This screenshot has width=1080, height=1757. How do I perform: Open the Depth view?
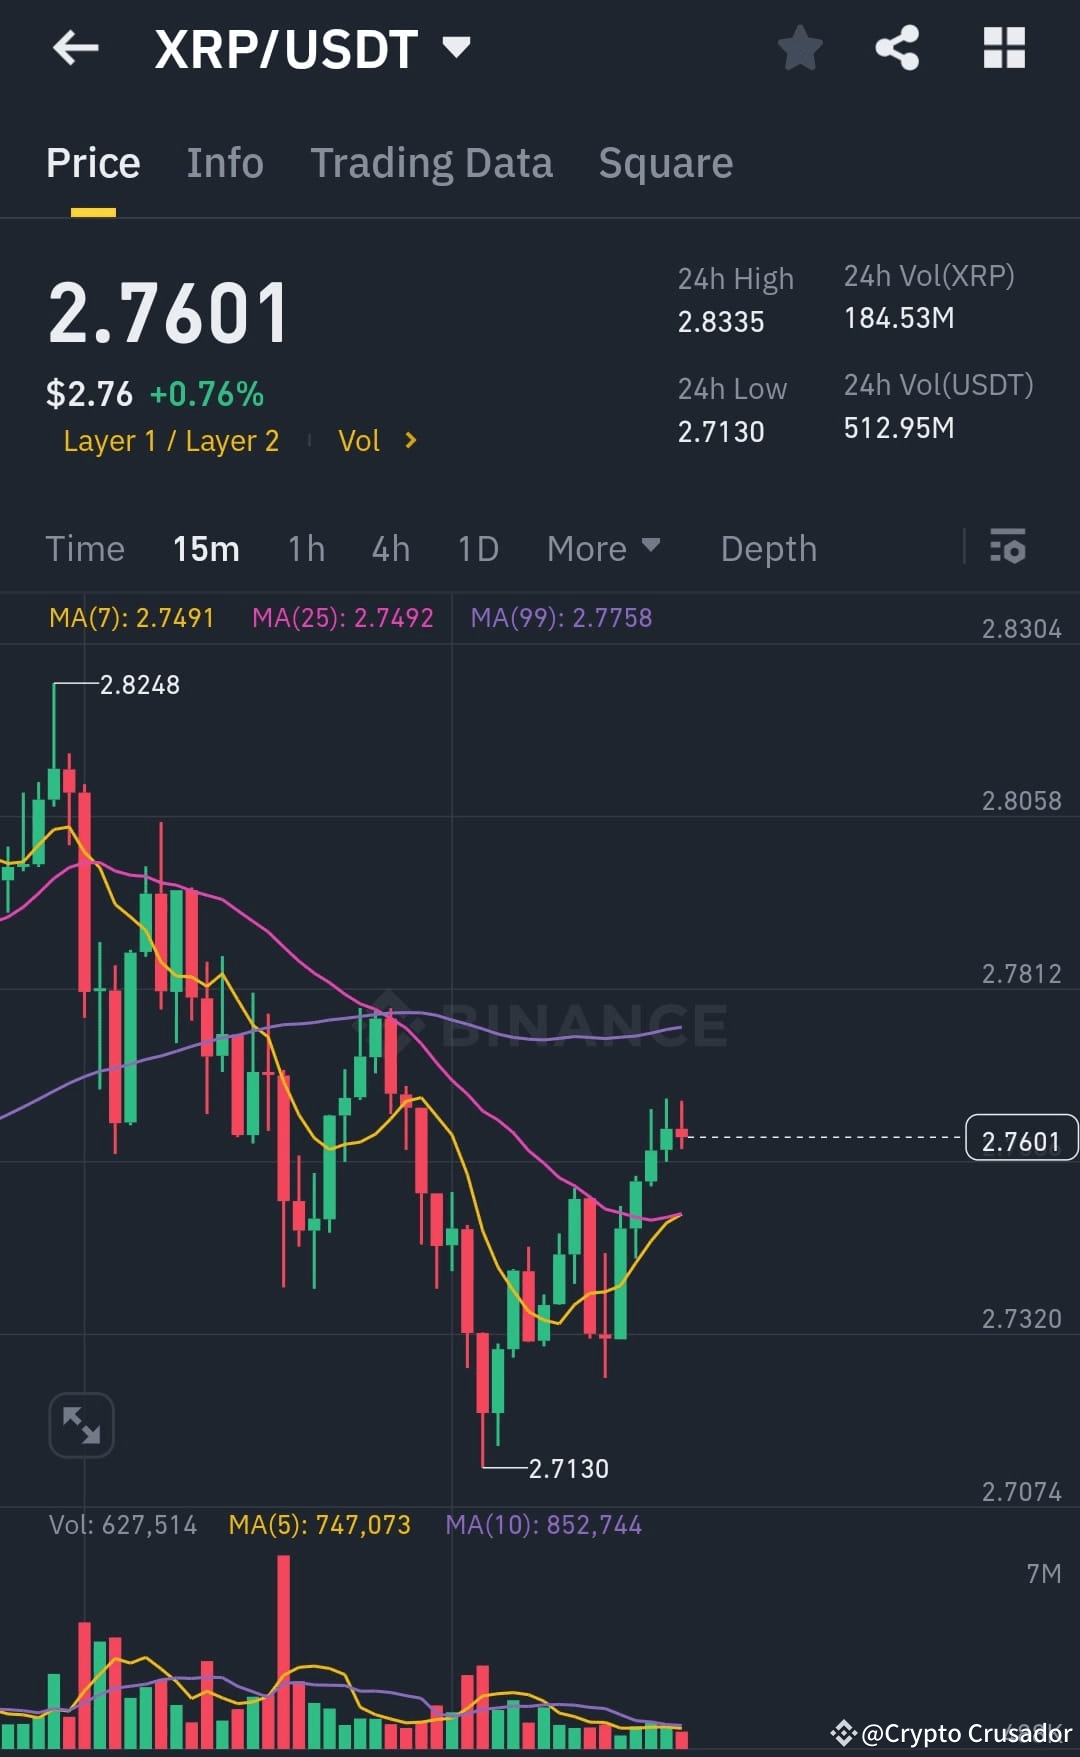[x=768, y=548]
